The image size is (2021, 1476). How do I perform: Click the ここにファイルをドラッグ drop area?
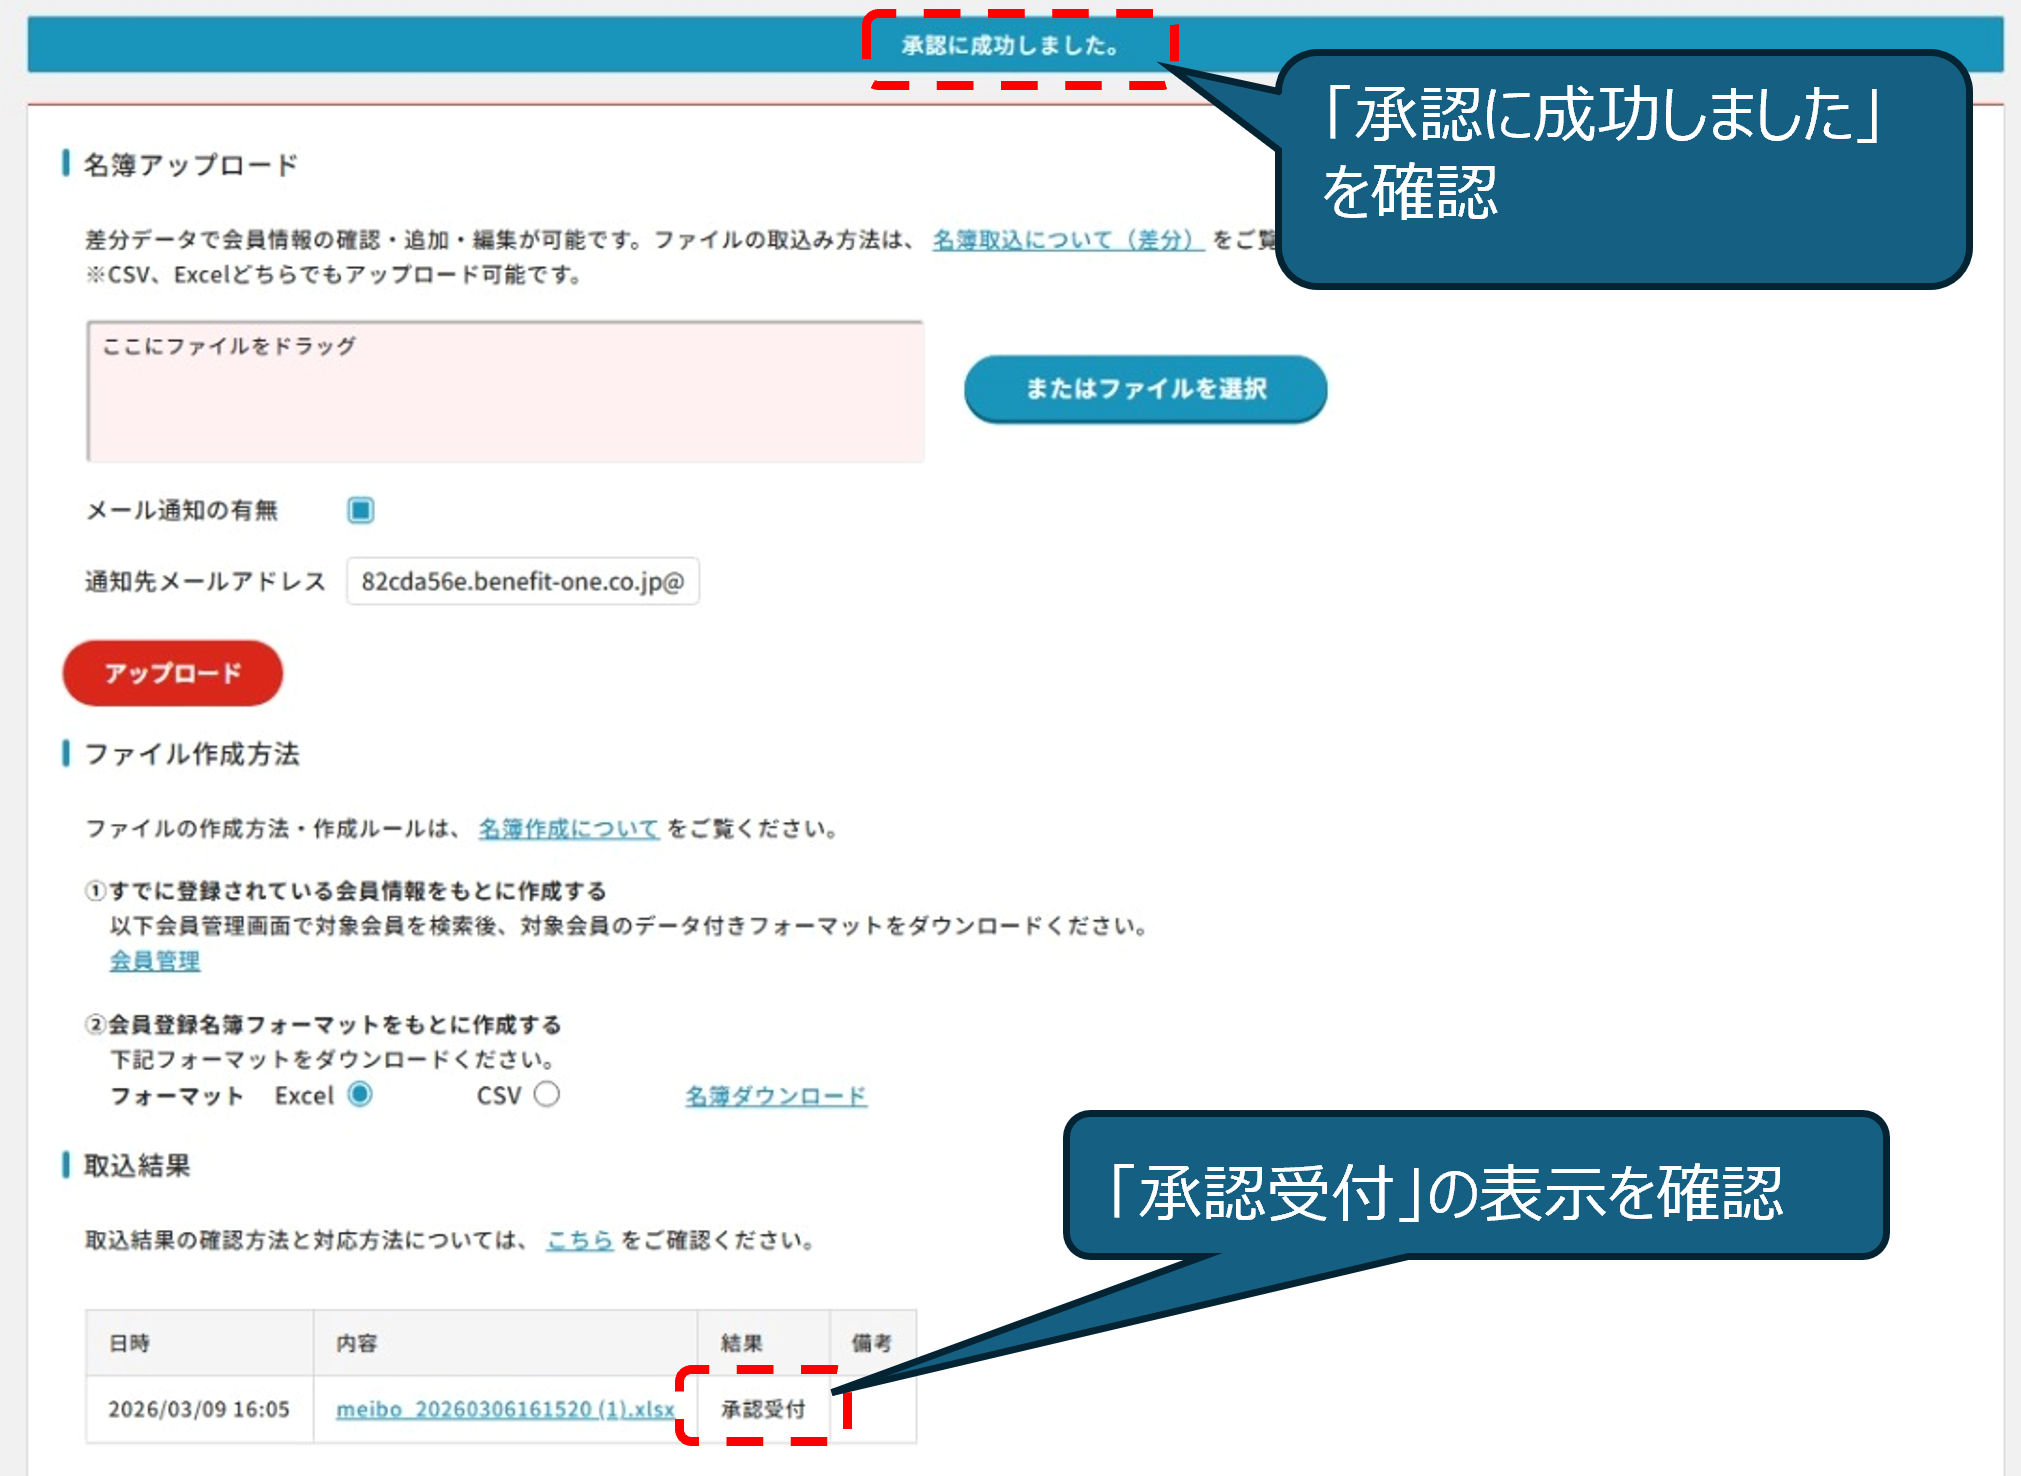(x=505, y=392)
